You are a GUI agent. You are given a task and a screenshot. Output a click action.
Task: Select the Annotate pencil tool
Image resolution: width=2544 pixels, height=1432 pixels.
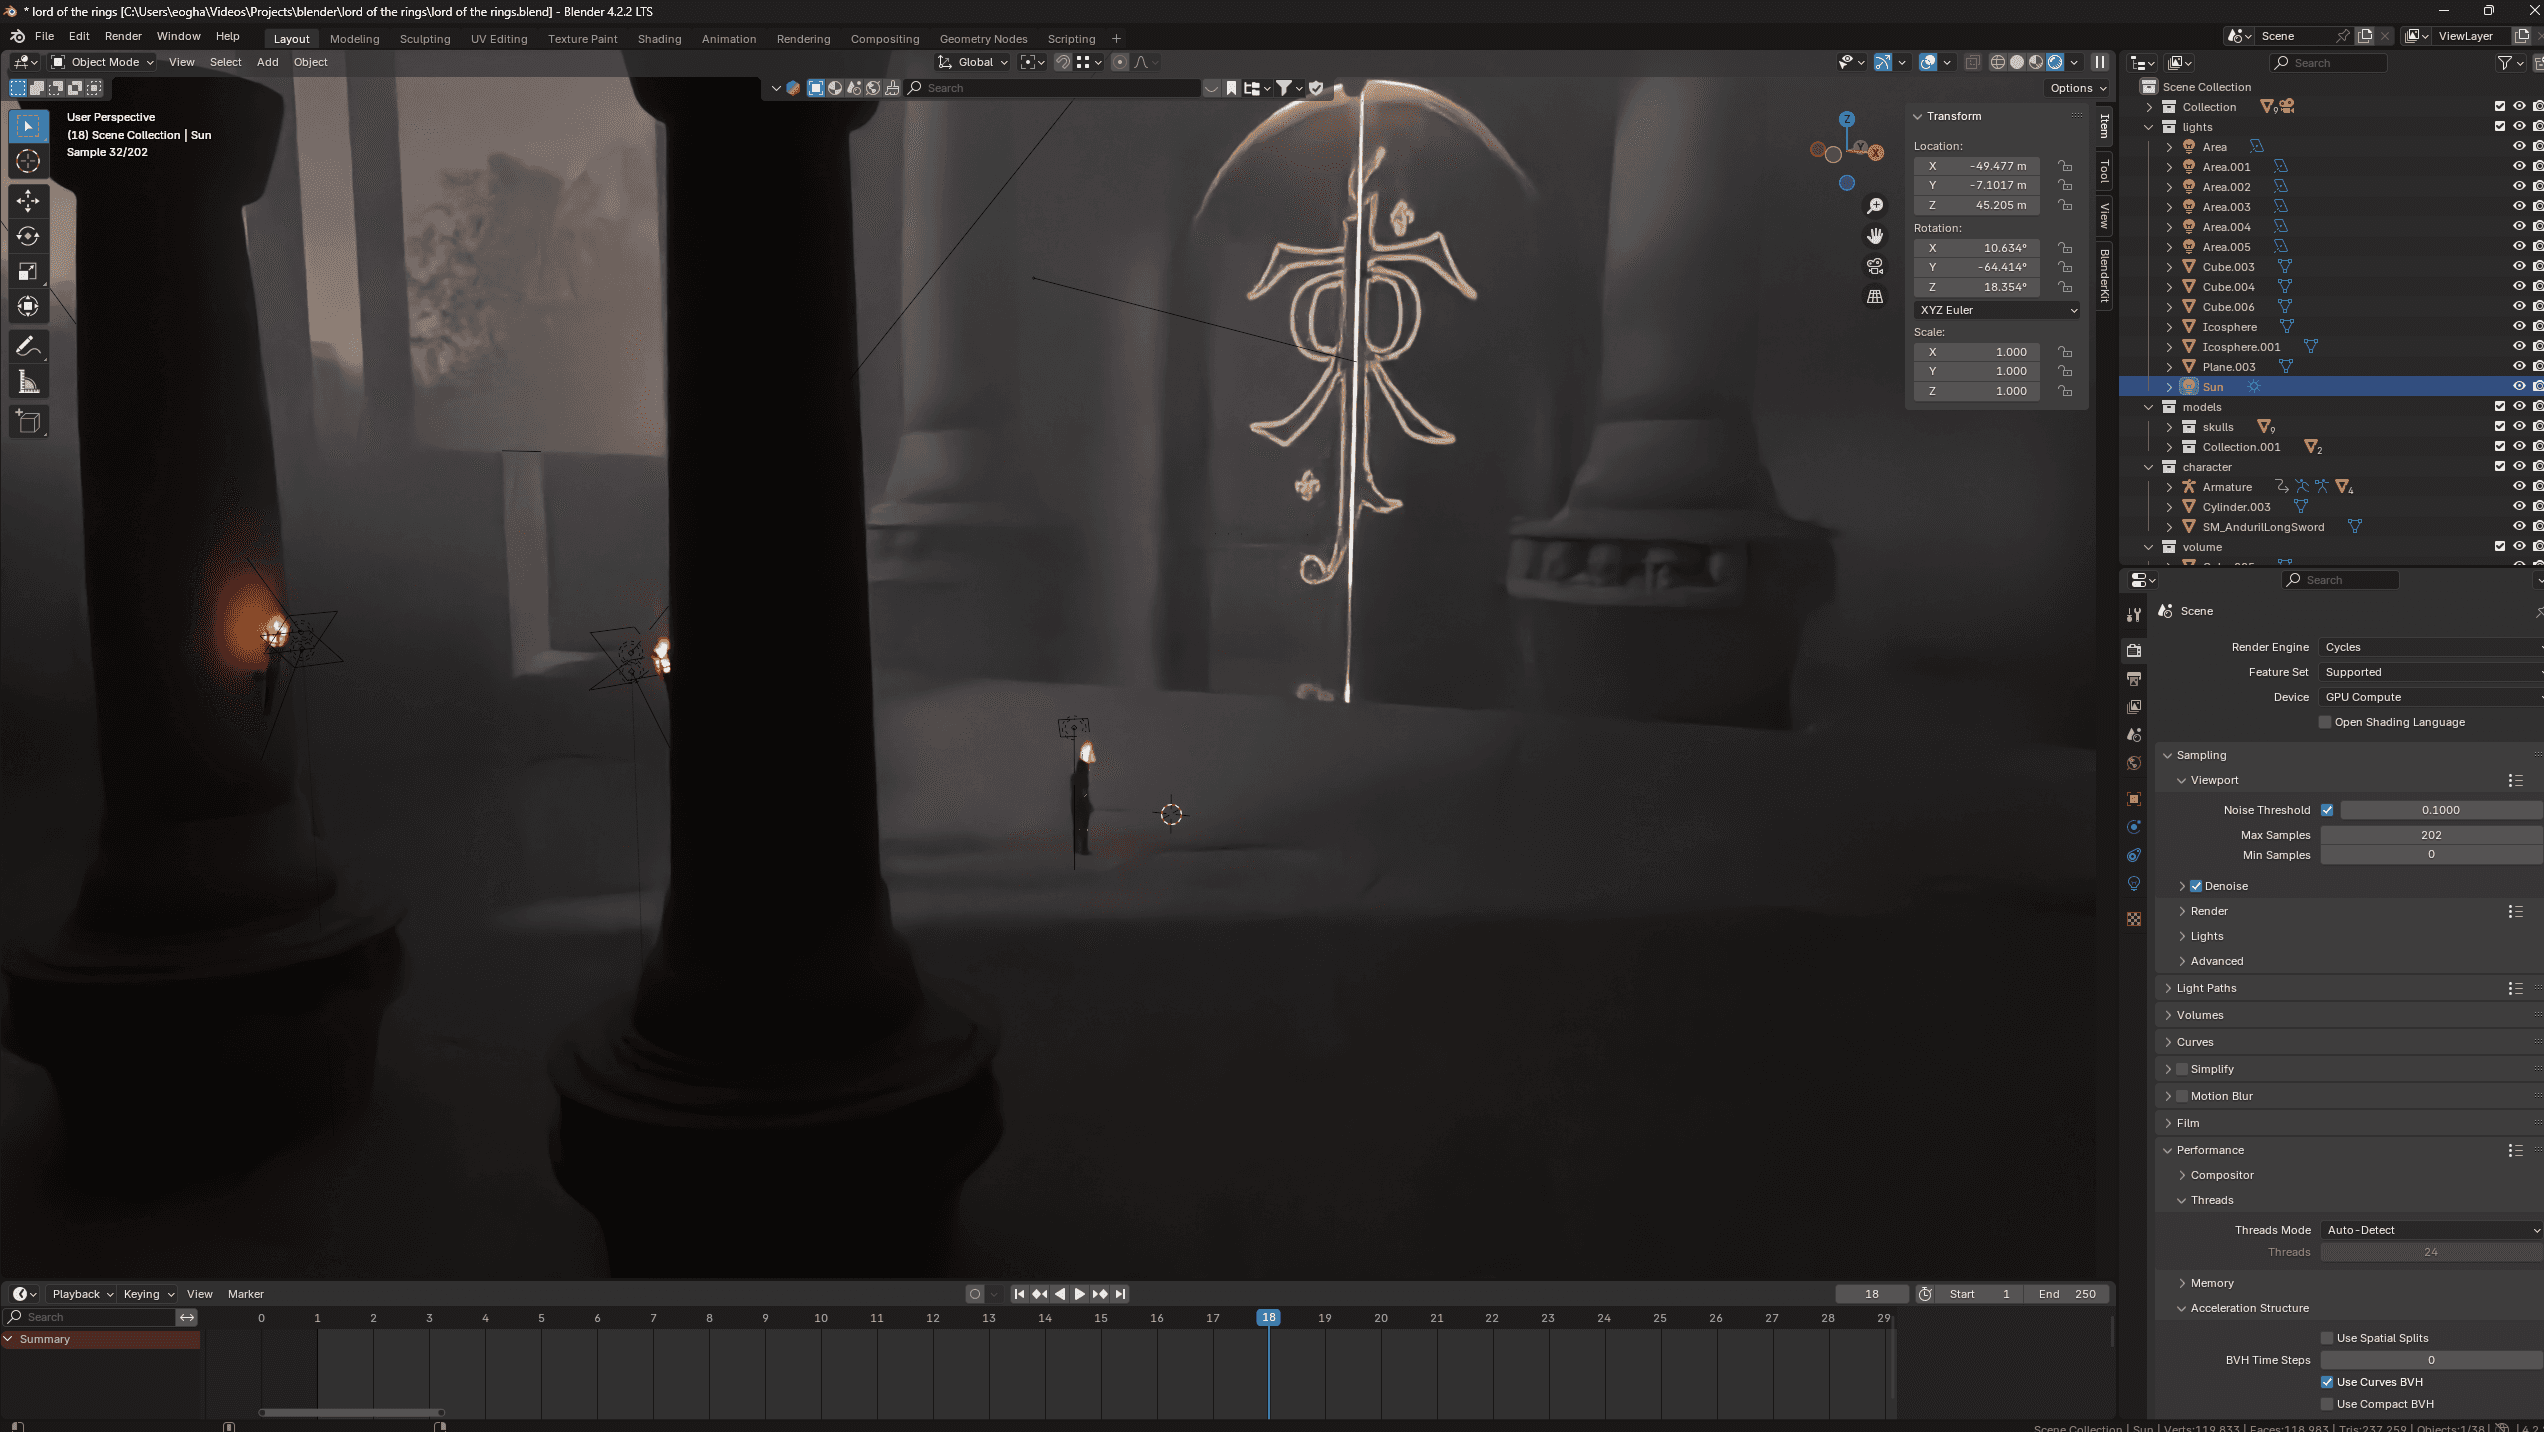28,346
